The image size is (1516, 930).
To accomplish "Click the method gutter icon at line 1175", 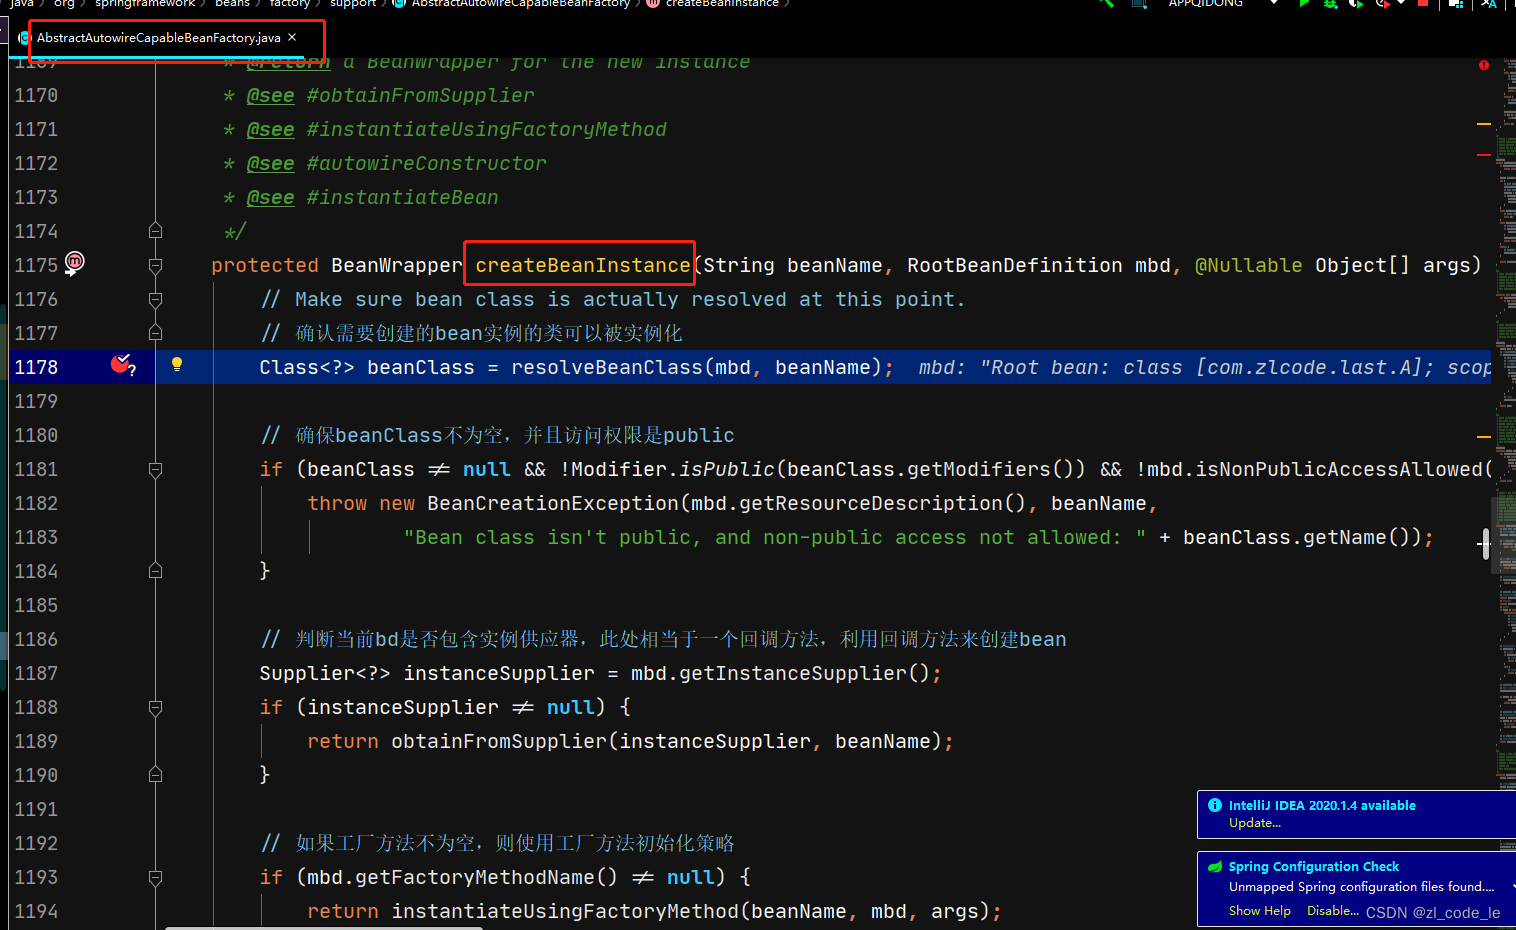I will click(75, 262).
